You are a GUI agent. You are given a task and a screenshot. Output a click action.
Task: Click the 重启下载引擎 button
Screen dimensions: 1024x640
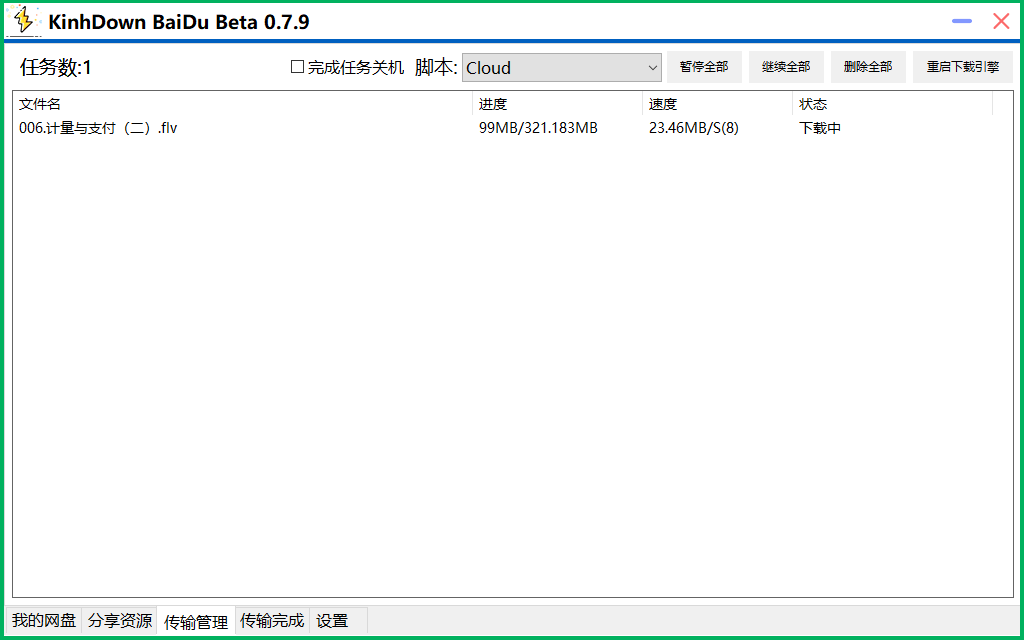pos(962,67)
